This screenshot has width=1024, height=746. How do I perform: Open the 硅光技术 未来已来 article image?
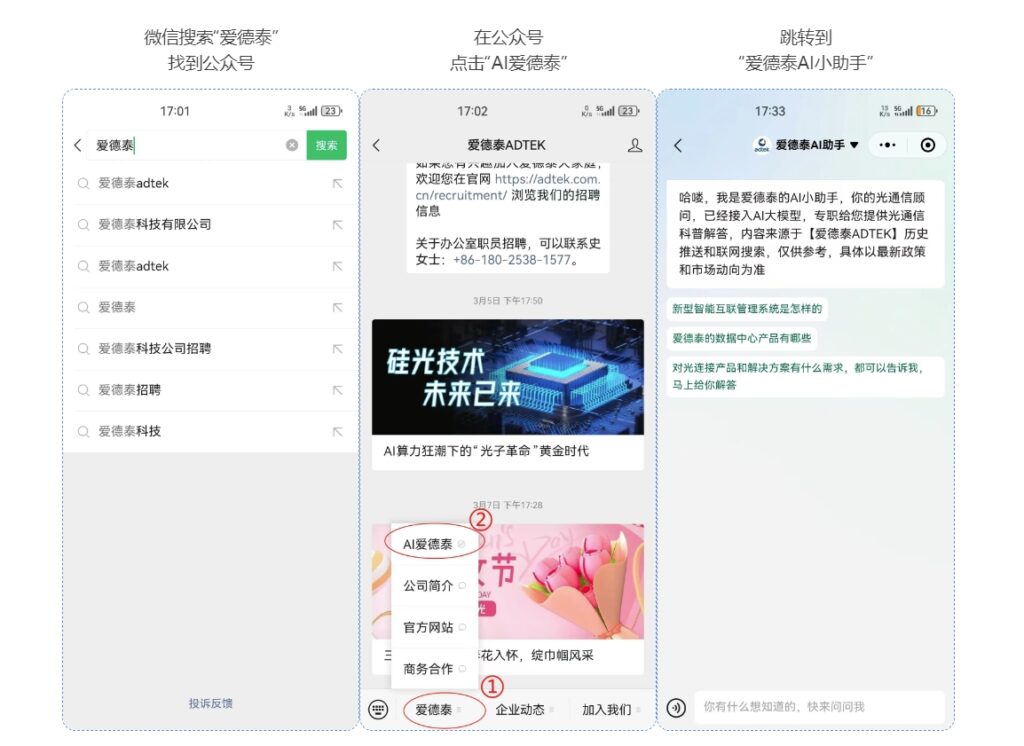coord(507,377)
